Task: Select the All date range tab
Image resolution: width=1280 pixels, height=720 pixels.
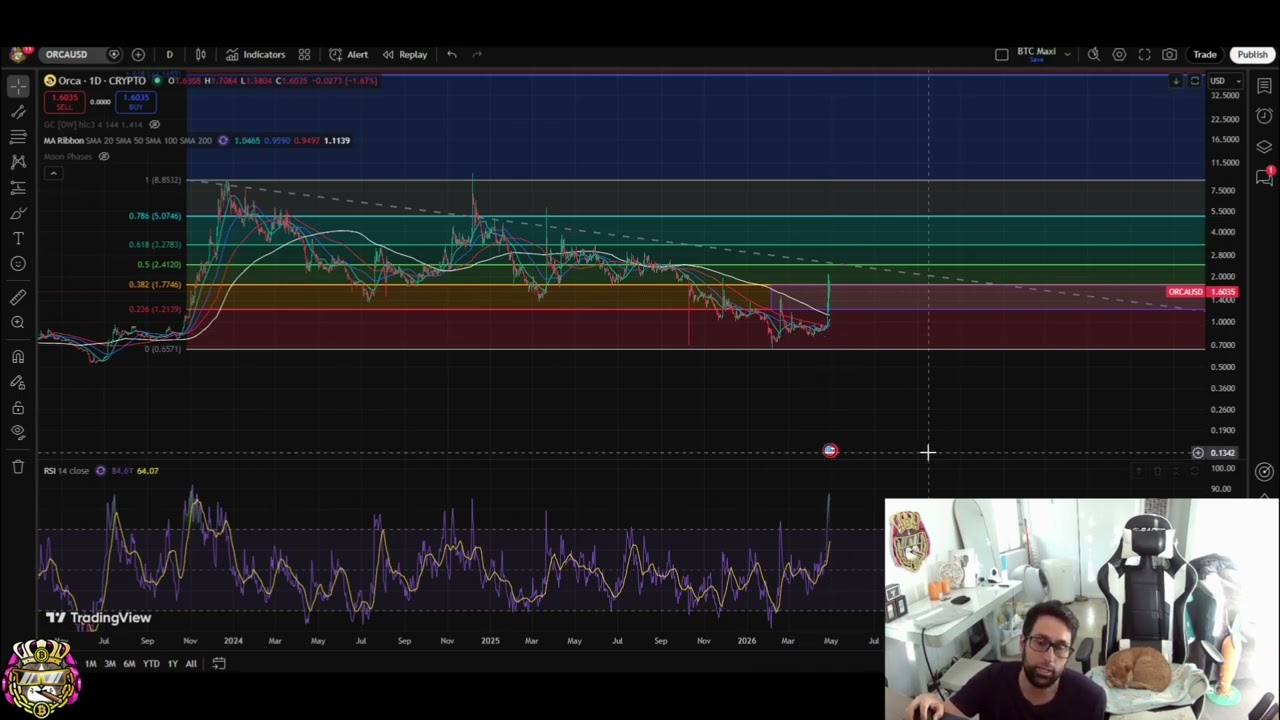Action: click(191, 663)
